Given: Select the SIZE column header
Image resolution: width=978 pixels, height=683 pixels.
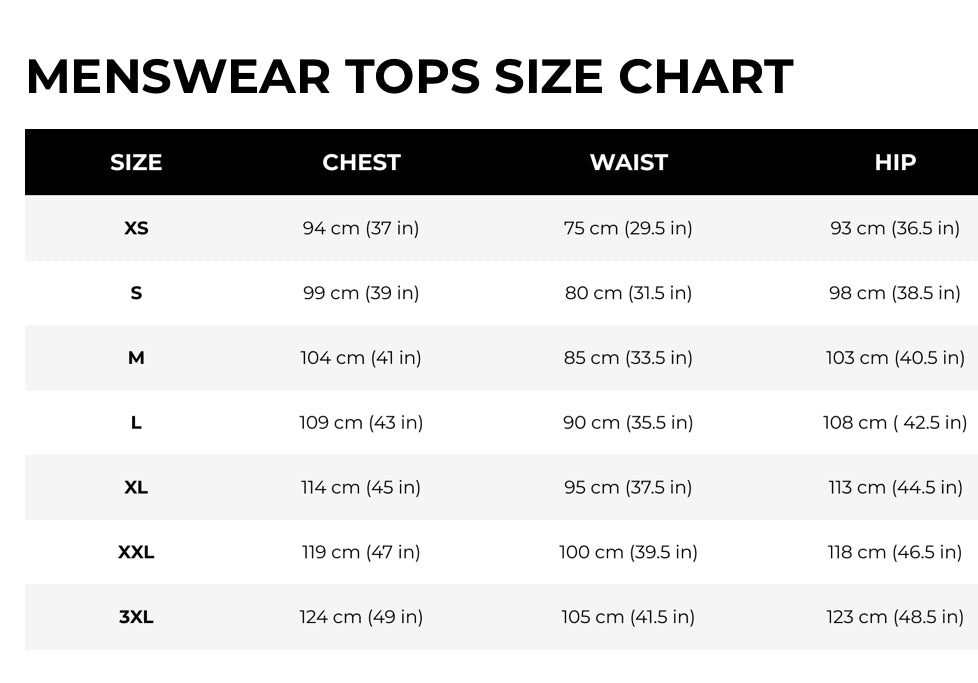Looking at the screenshot, I should tap(136, 163).
